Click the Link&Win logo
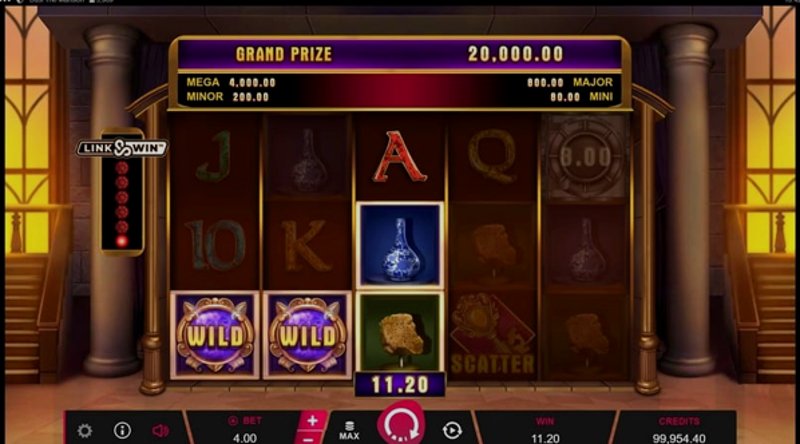Image resolution: width=800 pixels, height=444 pixels. 122,148
